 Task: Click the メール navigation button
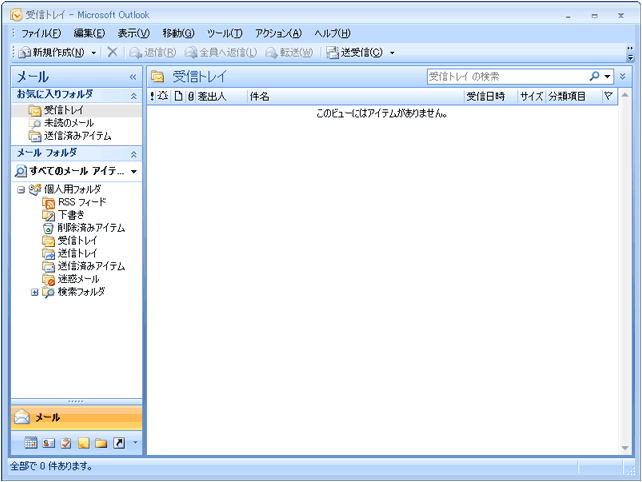[77, 418]
